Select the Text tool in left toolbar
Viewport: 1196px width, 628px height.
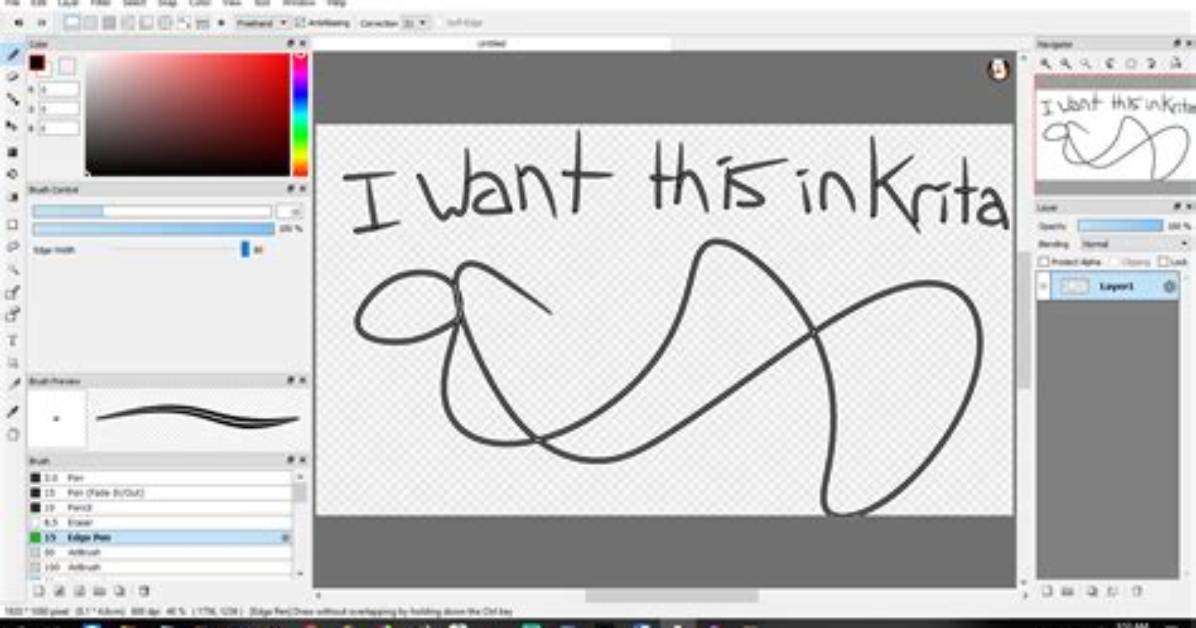point(13,340)
